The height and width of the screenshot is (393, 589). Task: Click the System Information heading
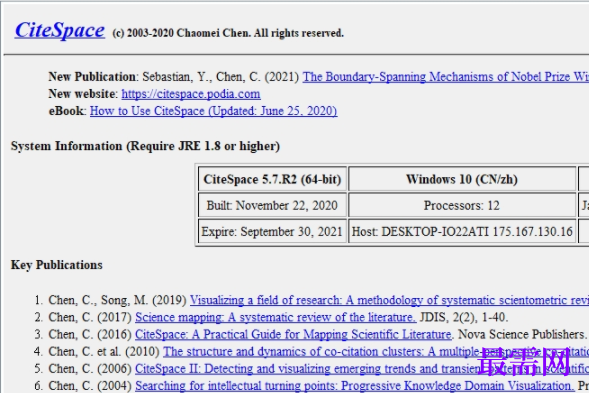point(145,146)
